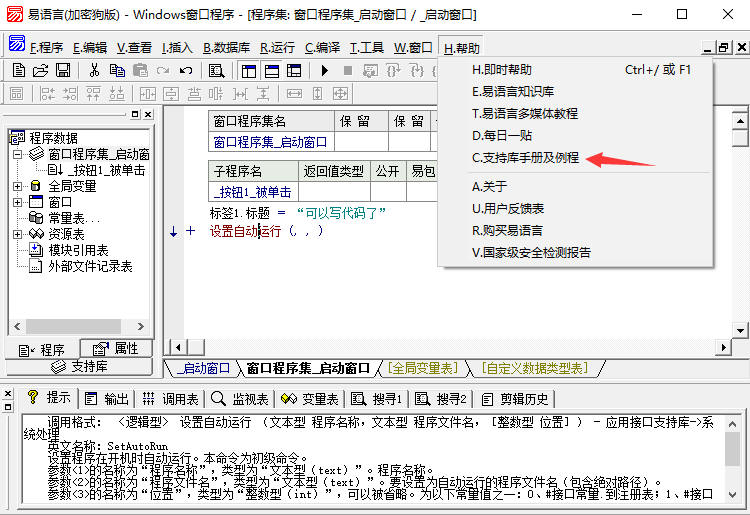750x515 pixels.
Task: Click the hint pane scrollbar down arrow
Action: 732,494
